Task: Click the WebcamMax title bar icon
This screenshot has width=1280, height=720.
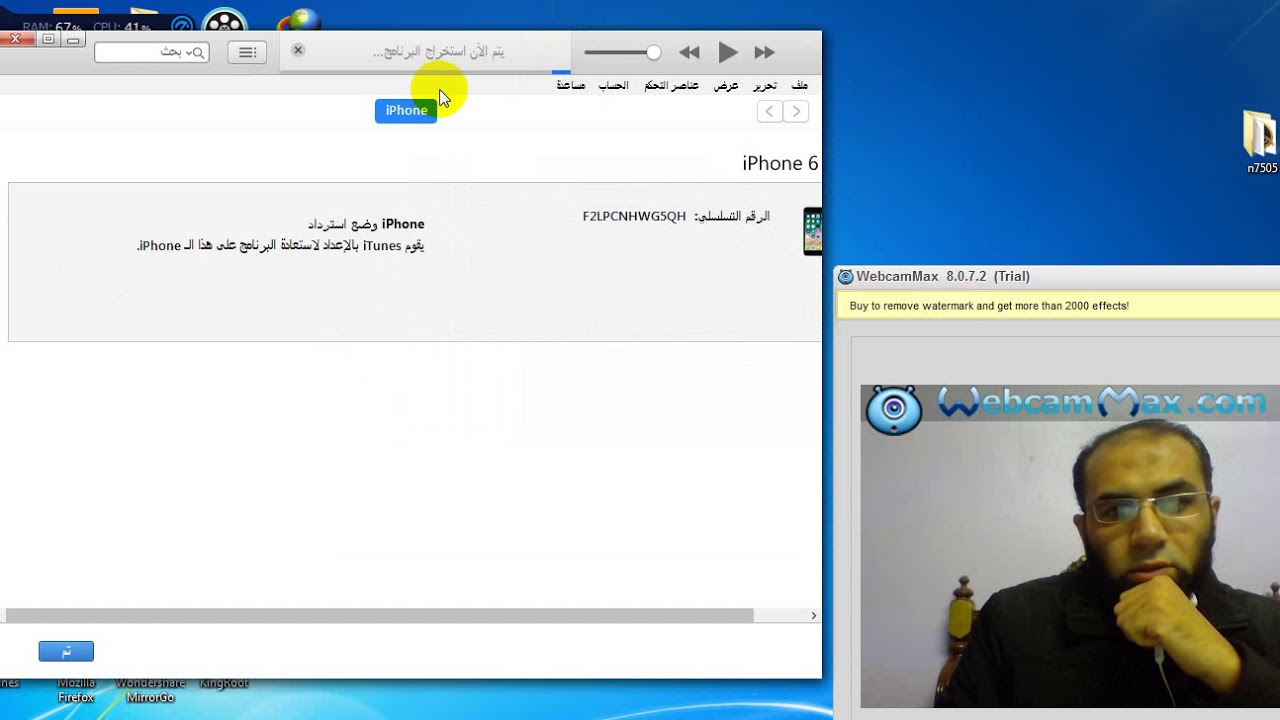Action: pos(846,277)
